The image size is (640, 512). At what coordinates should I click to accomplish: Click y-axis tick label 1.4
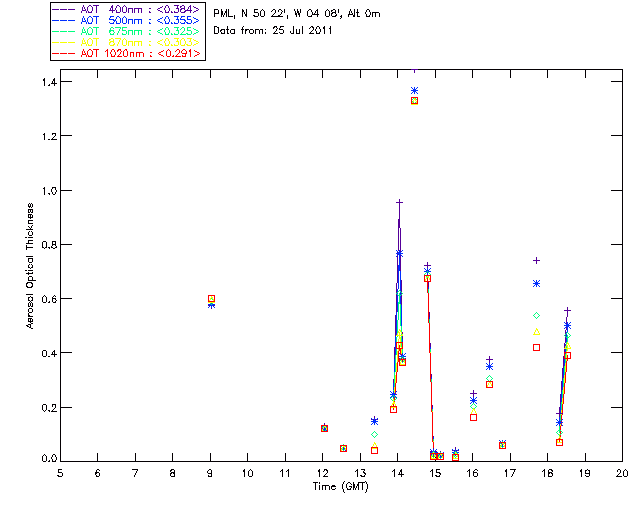click(x=49, y=82)
